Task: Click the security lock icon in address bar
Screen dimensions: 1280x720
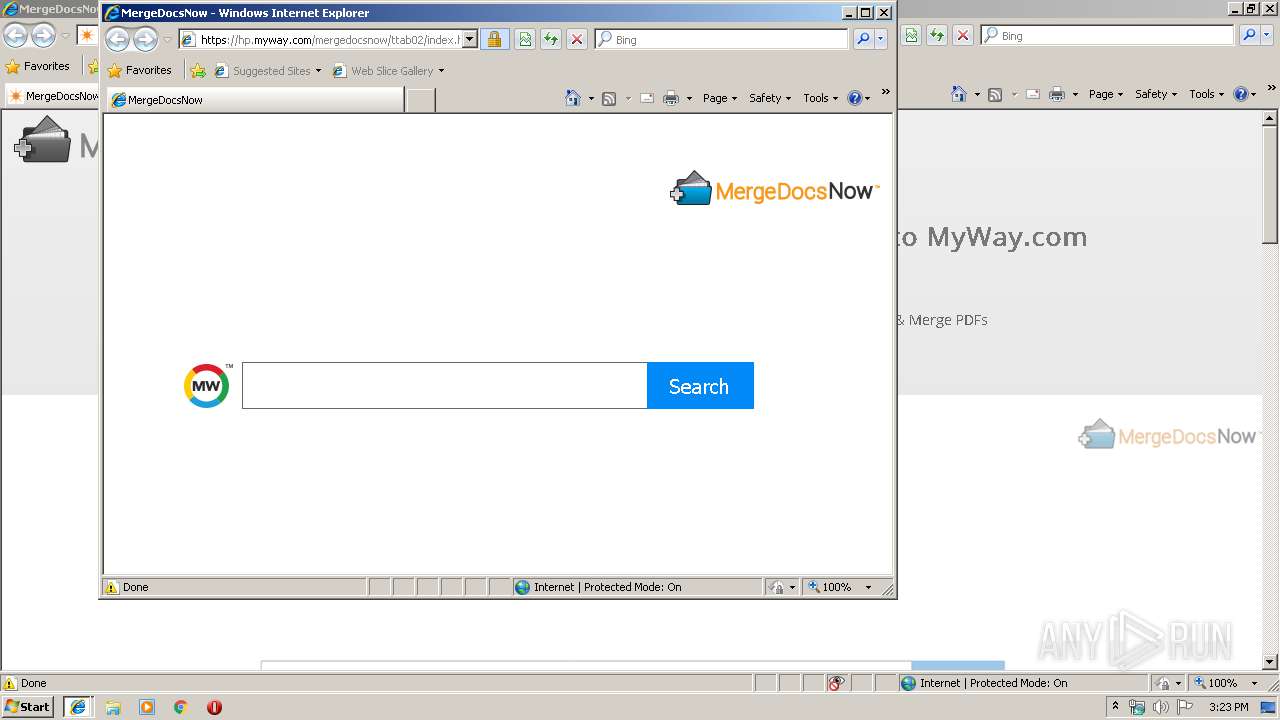Action: click(494, 39)
